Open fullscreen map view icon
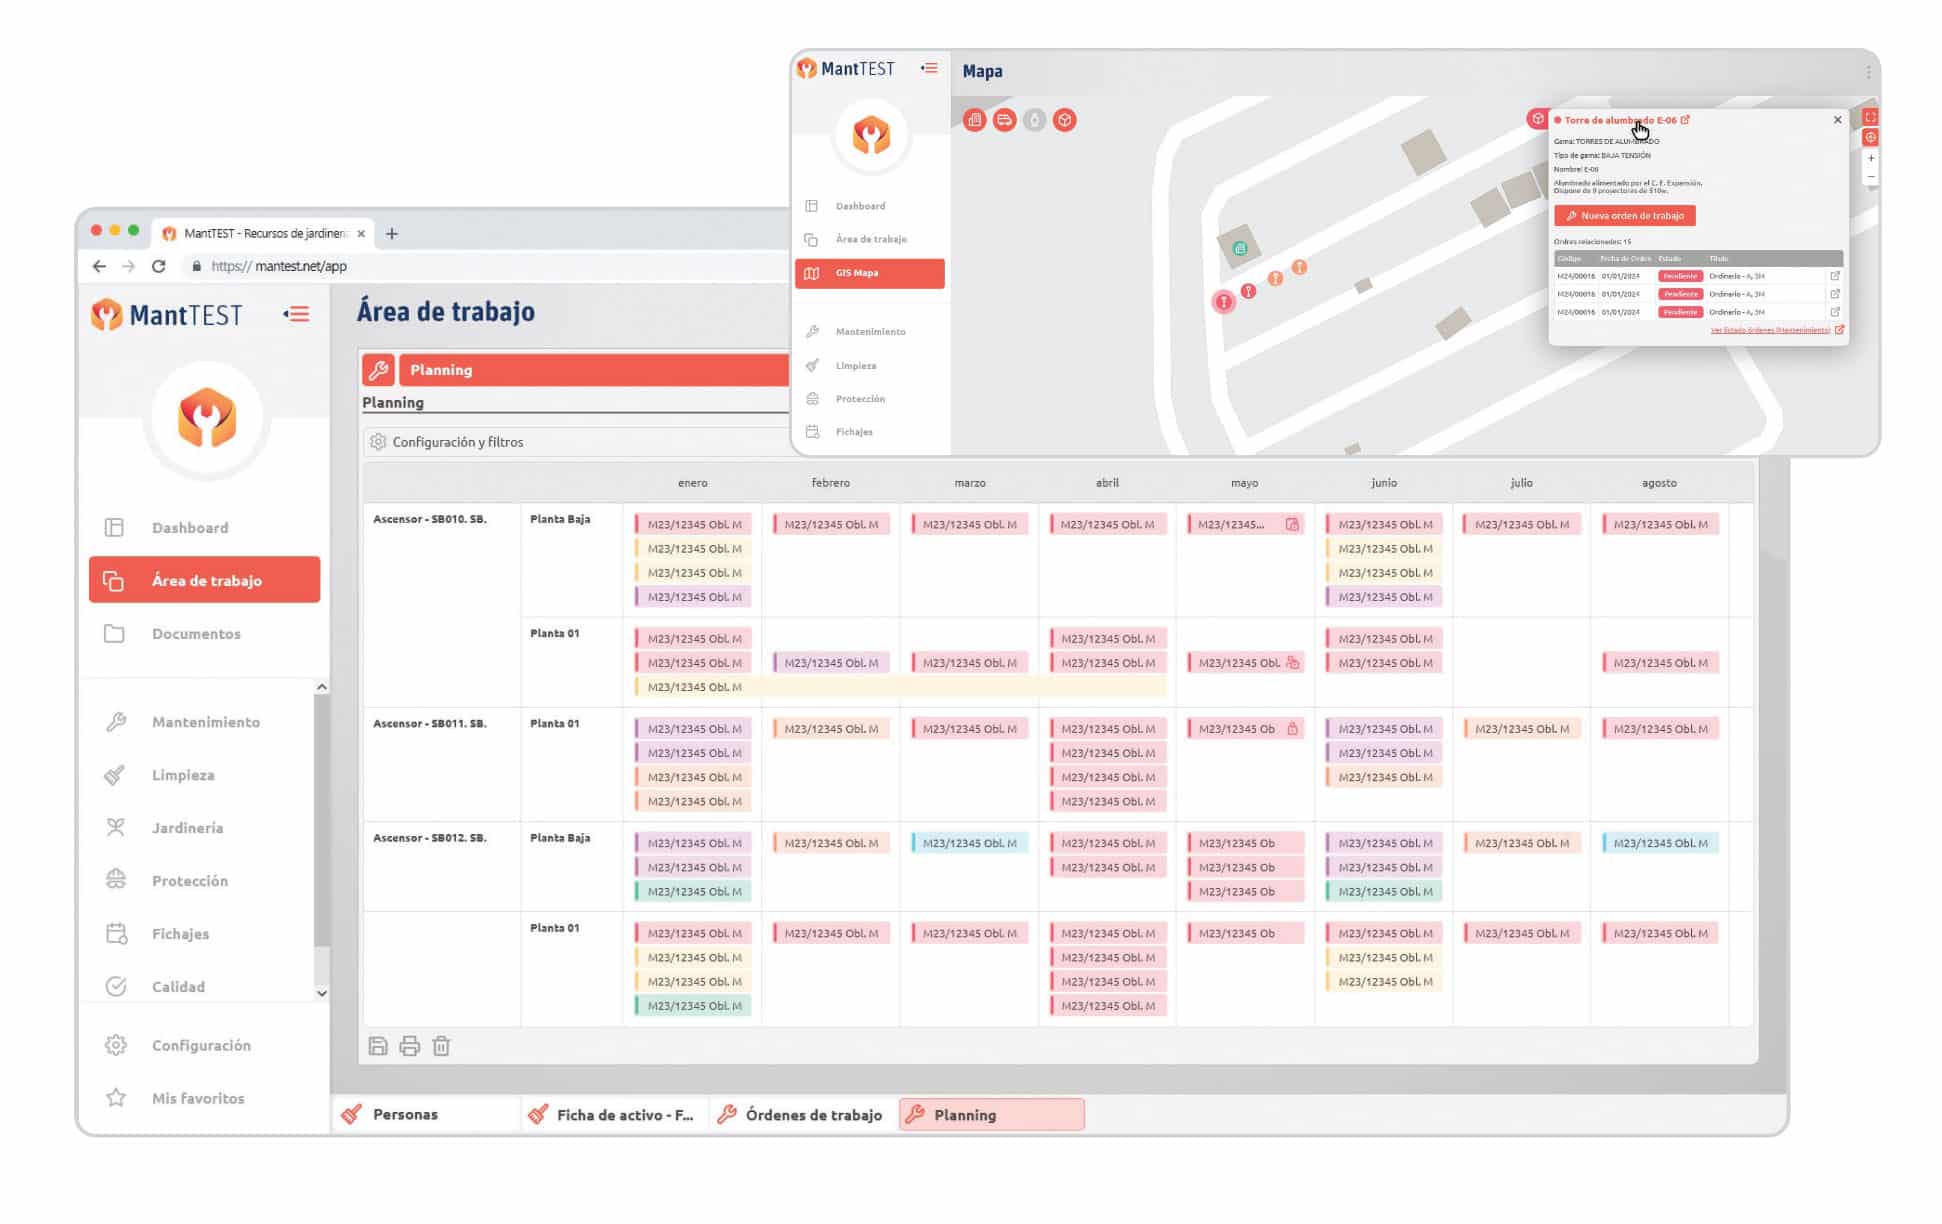 (1870, 117)
